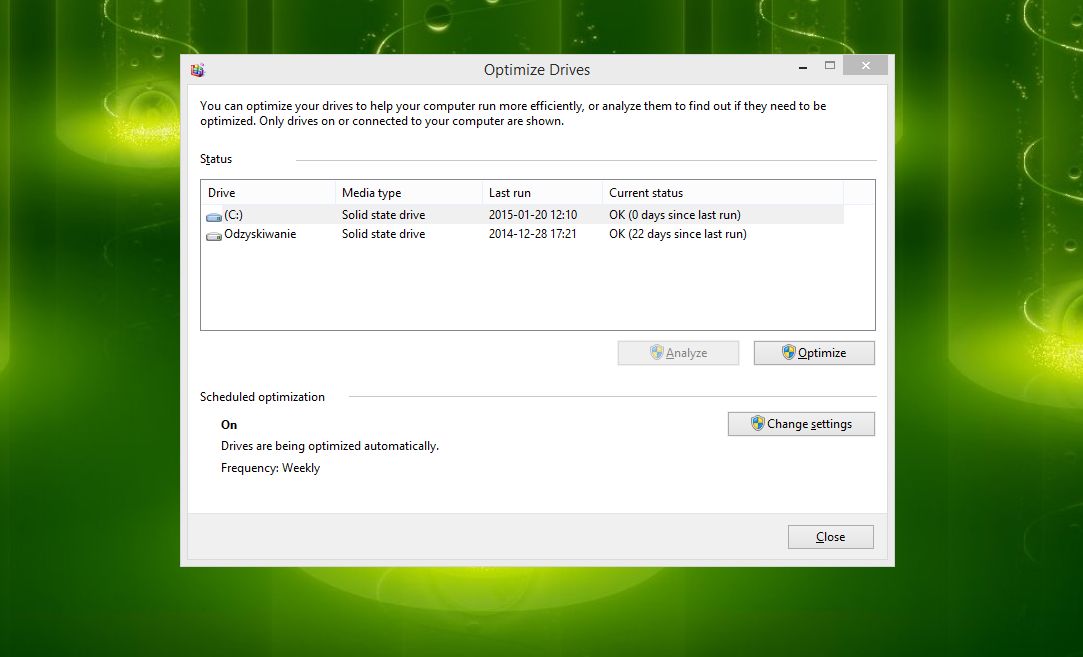This screenshot has height=657, width=1083.
Task: Click 'OK (22 days since last run)' status
Action: 678,234
